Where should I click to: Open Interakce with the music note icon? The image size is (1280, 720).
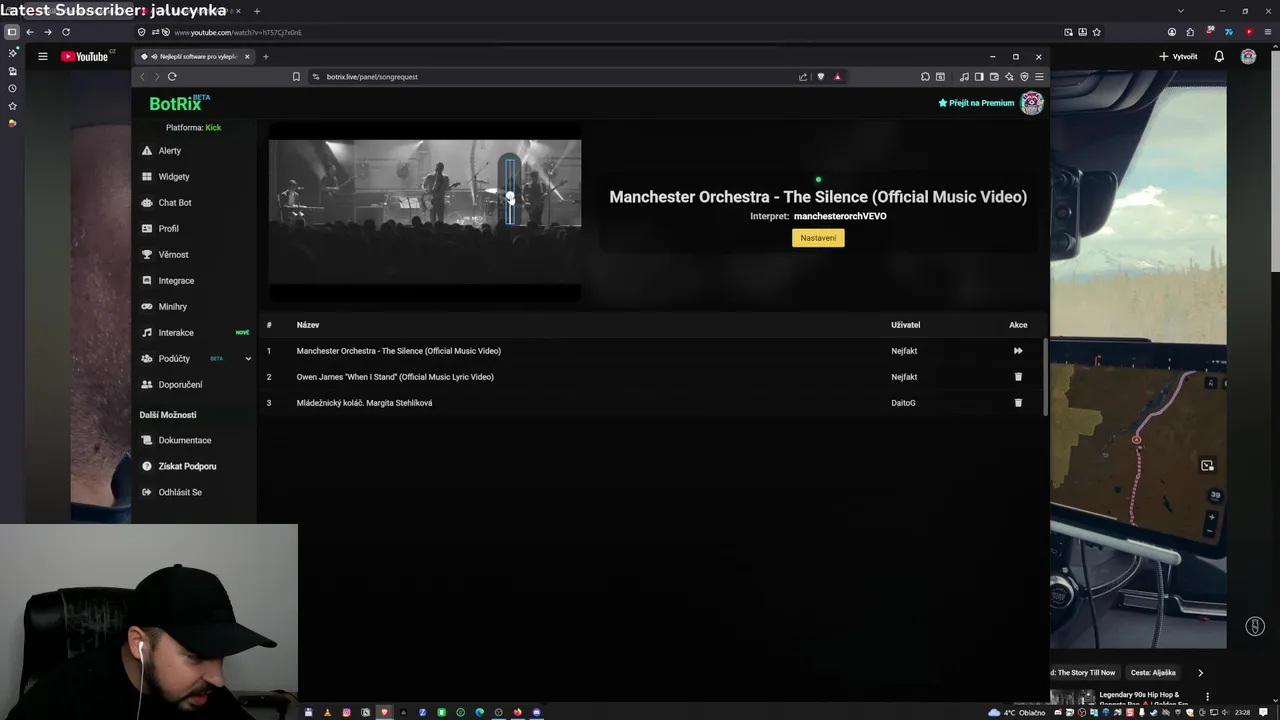(x=176, y=333)
